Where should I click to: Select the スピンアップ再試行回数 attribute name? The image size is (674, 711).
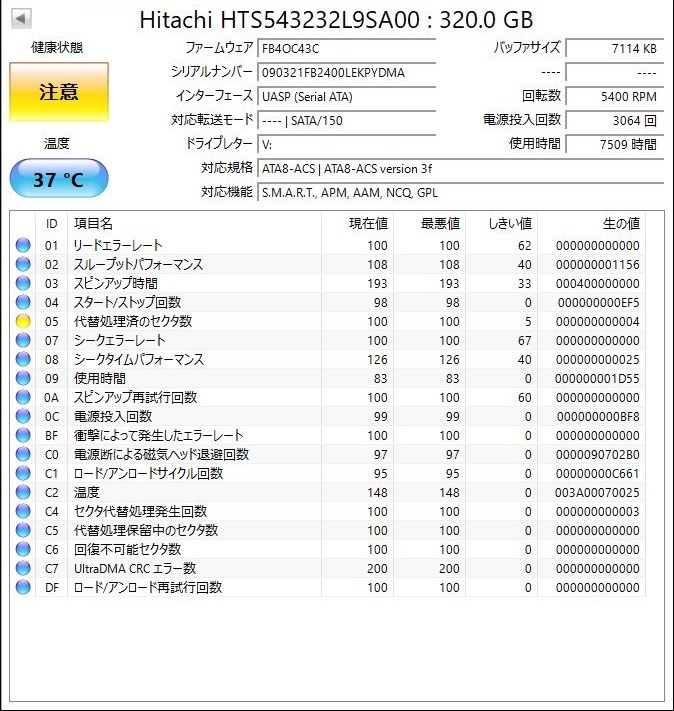click(135, 398)
